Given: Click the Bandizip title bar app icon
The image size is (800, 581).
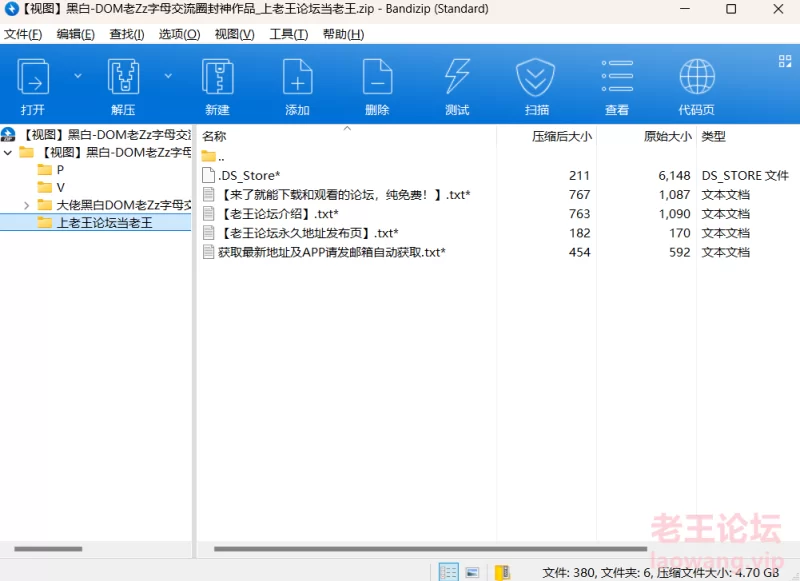Looking at the screenshot, I should pos(11,9).
